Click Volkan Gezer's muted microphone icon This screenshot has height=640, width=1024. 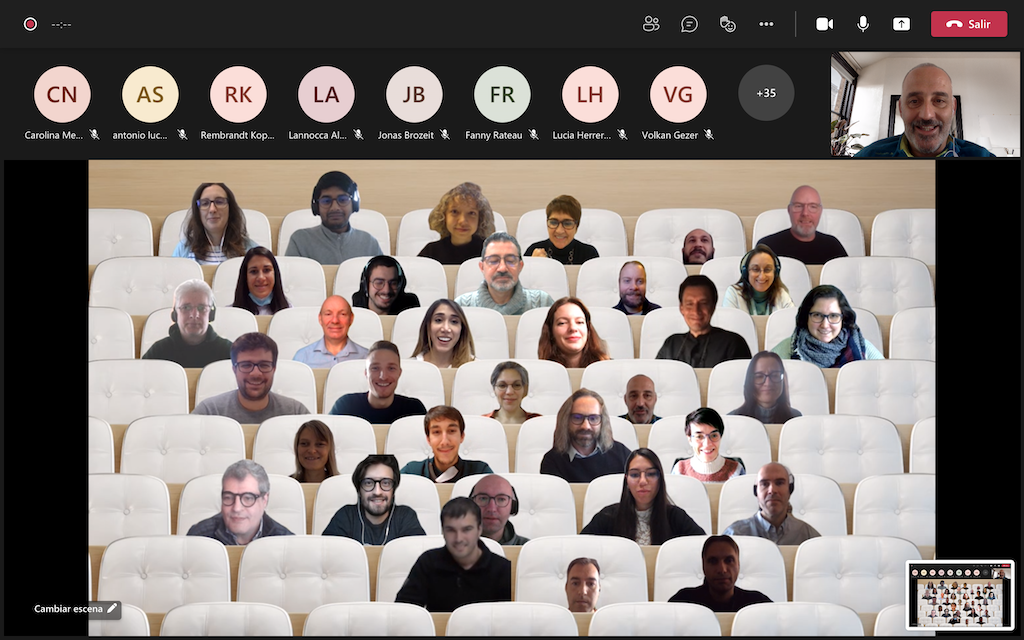(709, 135)
